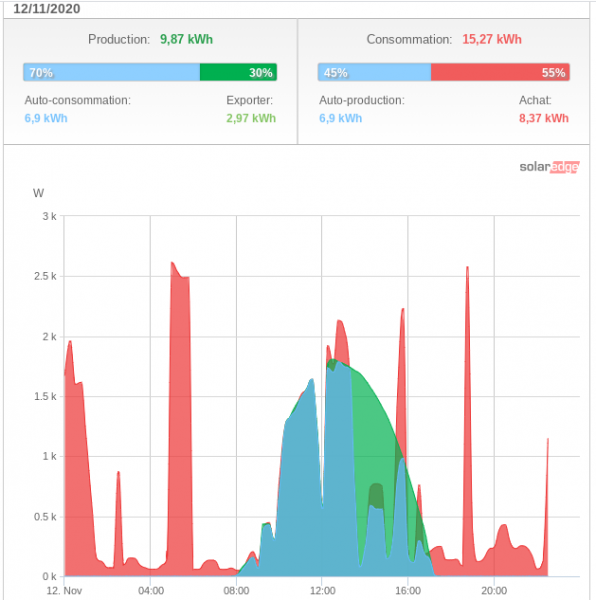
Task: Click the green 30% export bar segment
Action: coord(238,72)
